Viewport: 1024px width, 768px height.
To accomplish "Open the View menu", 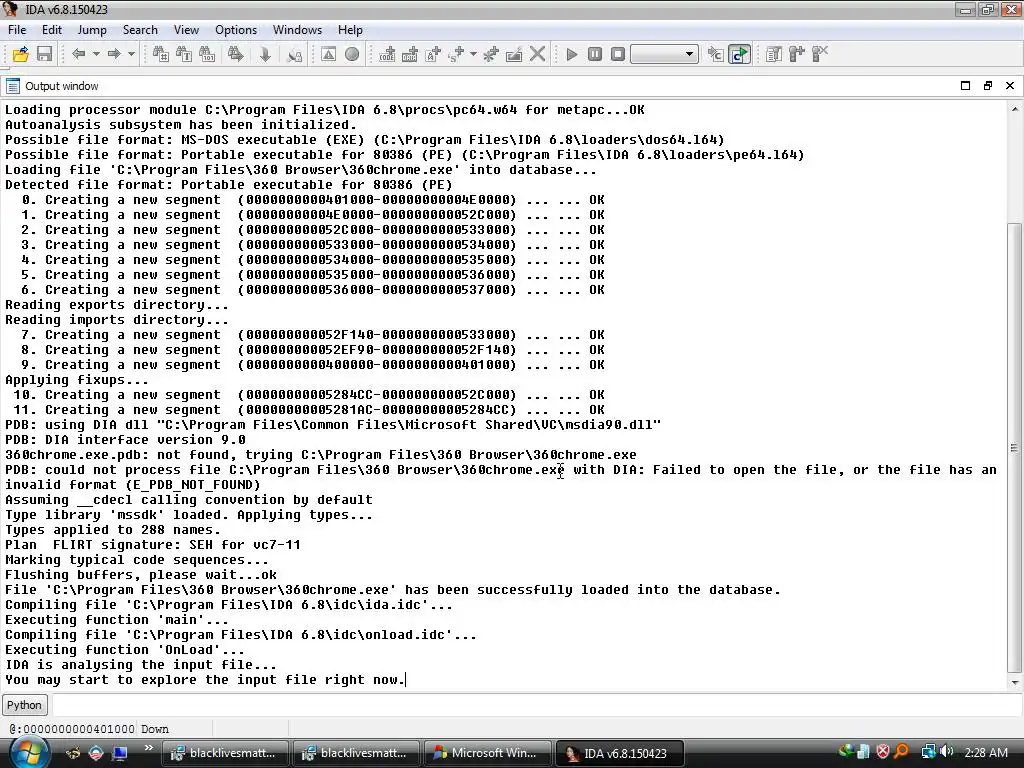I will 186,30.
